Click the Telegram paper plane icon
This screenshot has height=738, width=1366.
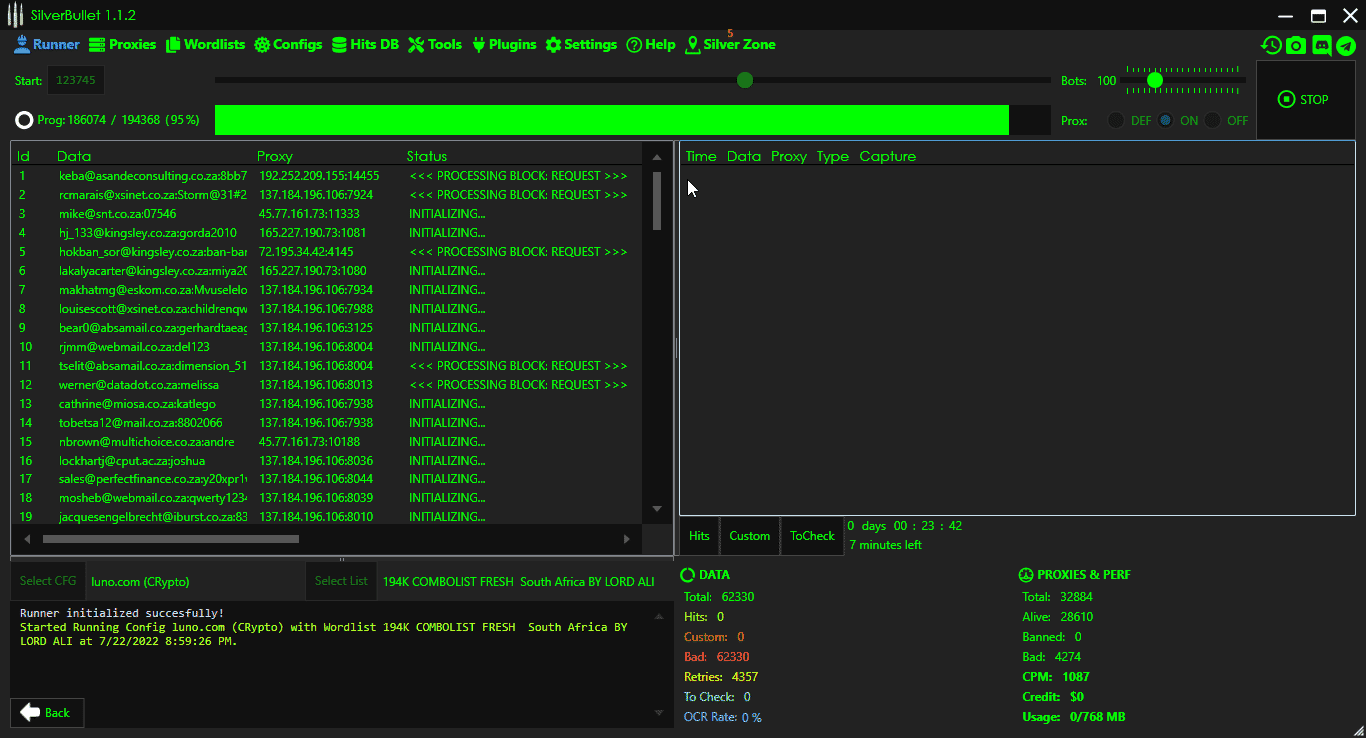tap(1346, 45)
